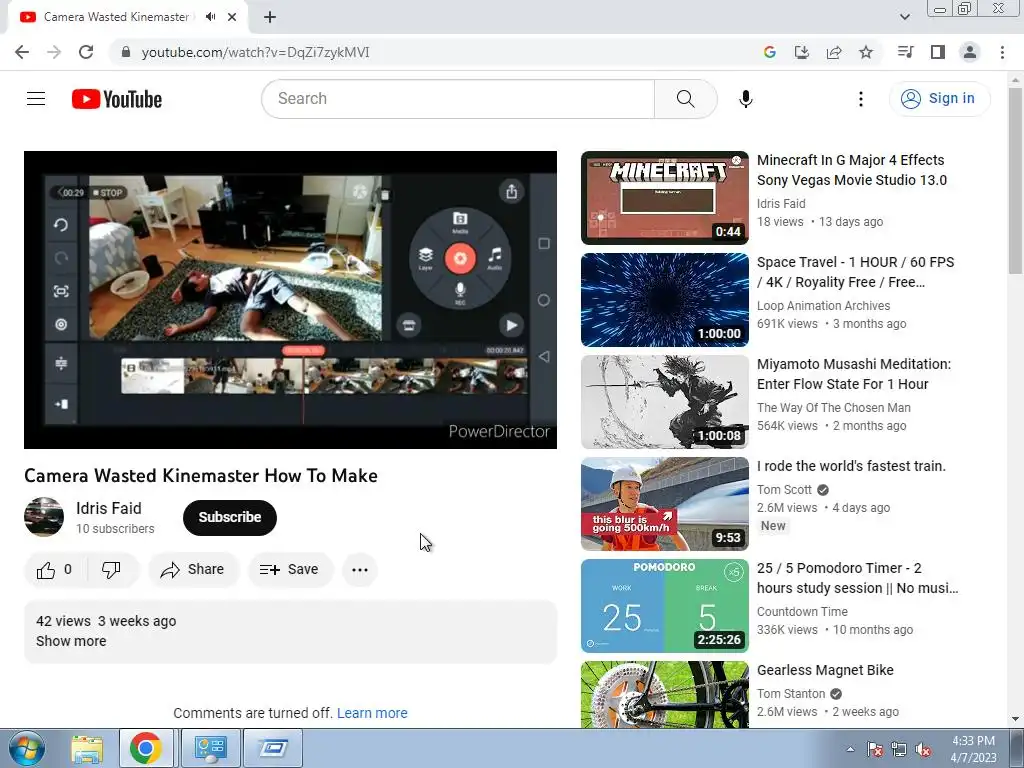Image resolution: width=1024 pixels, height=768 pixels.
Task: Click Countdown Time channel name
Action: pos(803,612)
